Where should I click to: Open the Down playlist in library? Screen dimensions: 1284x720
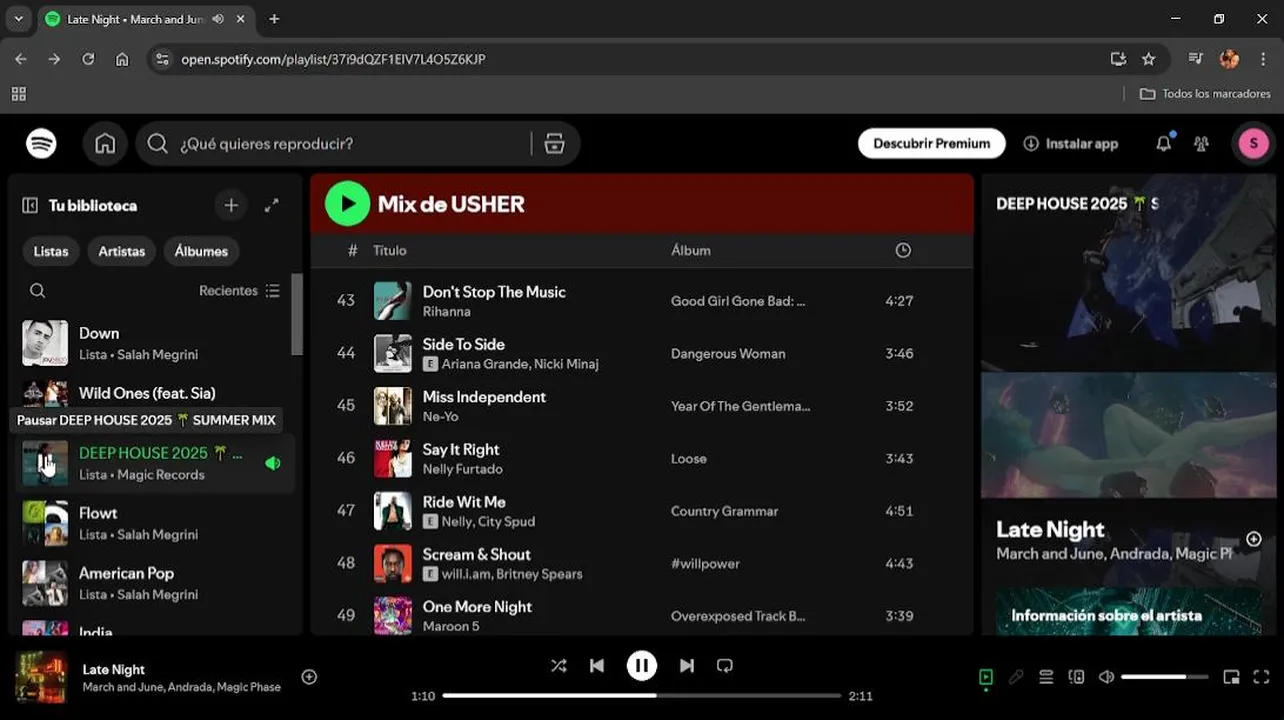pyautogui.click(x=156, y=343)
